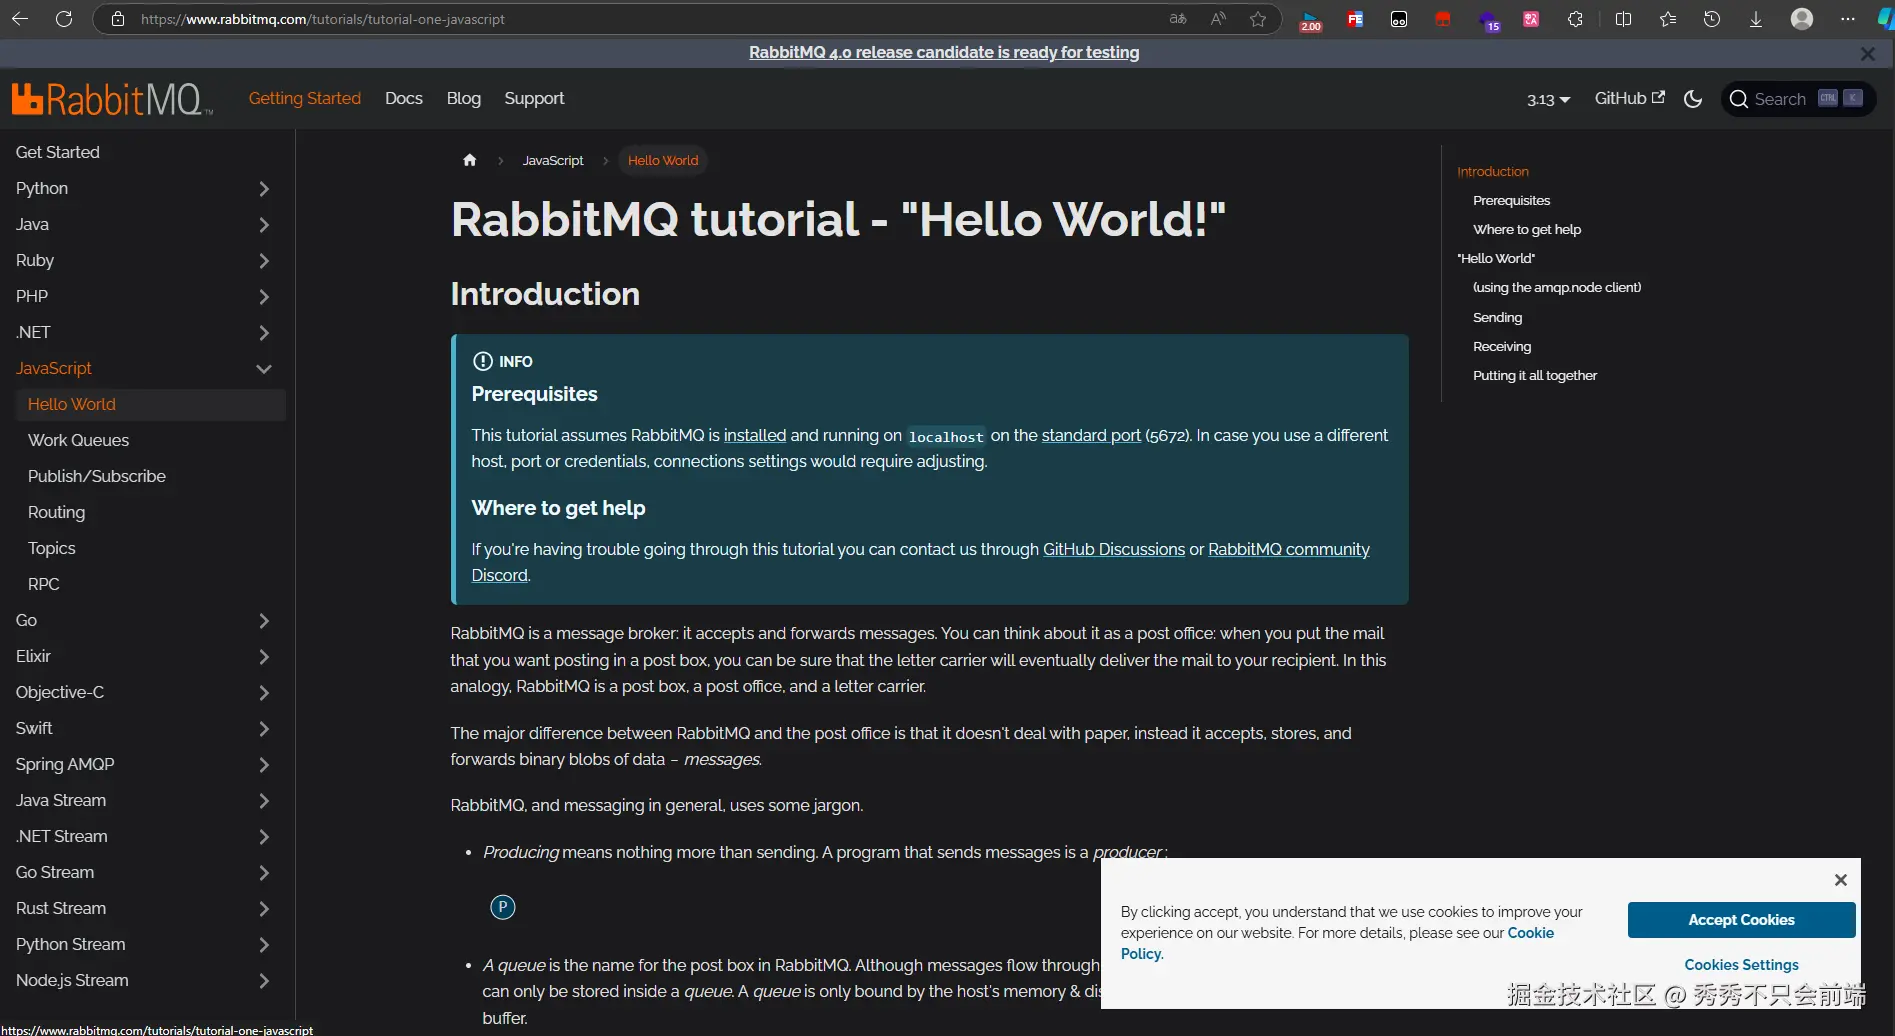Screen dimensions: 1895x1036
Task: Toggle dark/light mode moon icon
Action: click(1693, 98)
